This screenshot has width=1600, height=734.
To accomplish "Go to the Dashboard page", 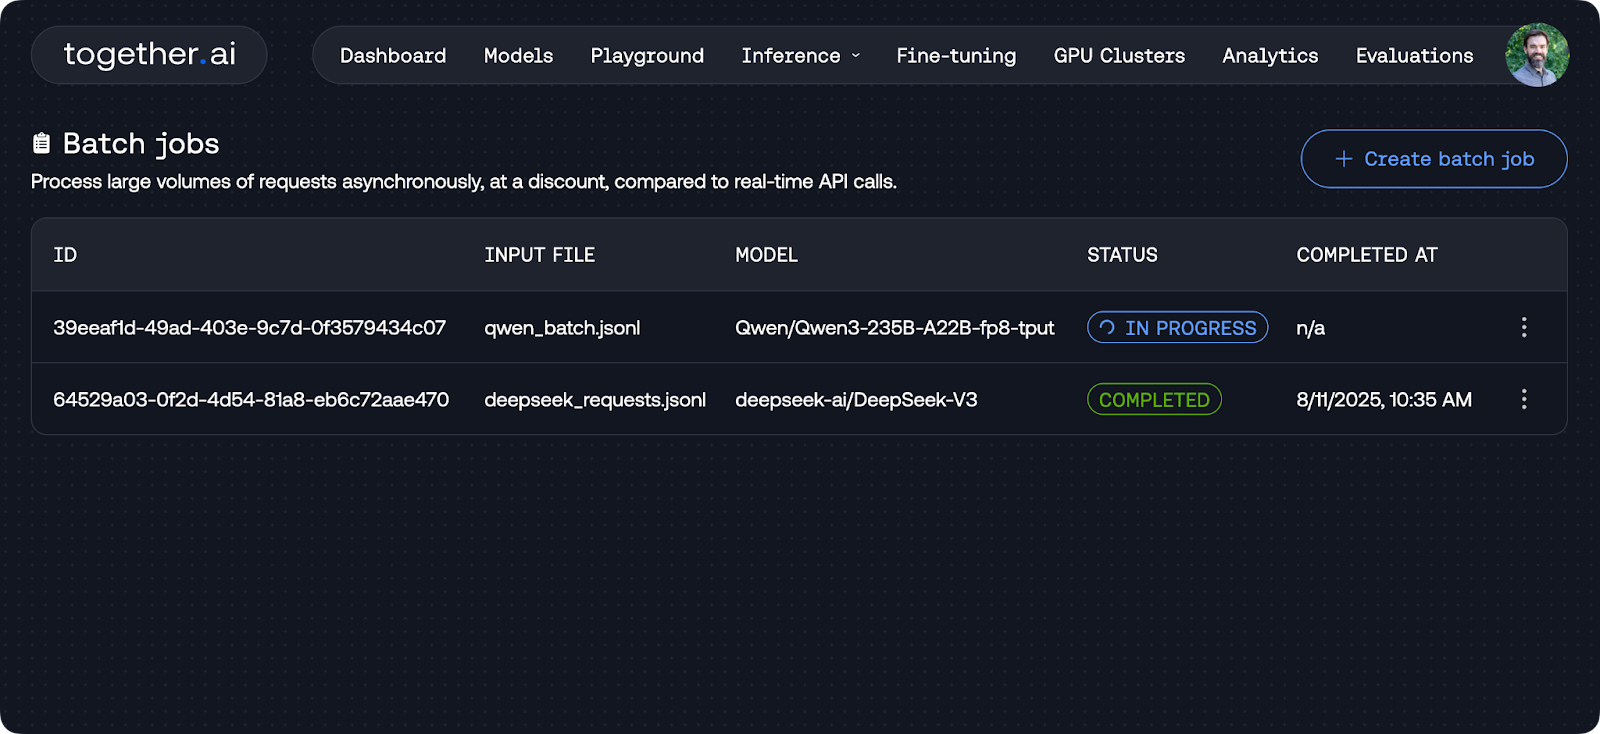I will (x=393, y=56).
